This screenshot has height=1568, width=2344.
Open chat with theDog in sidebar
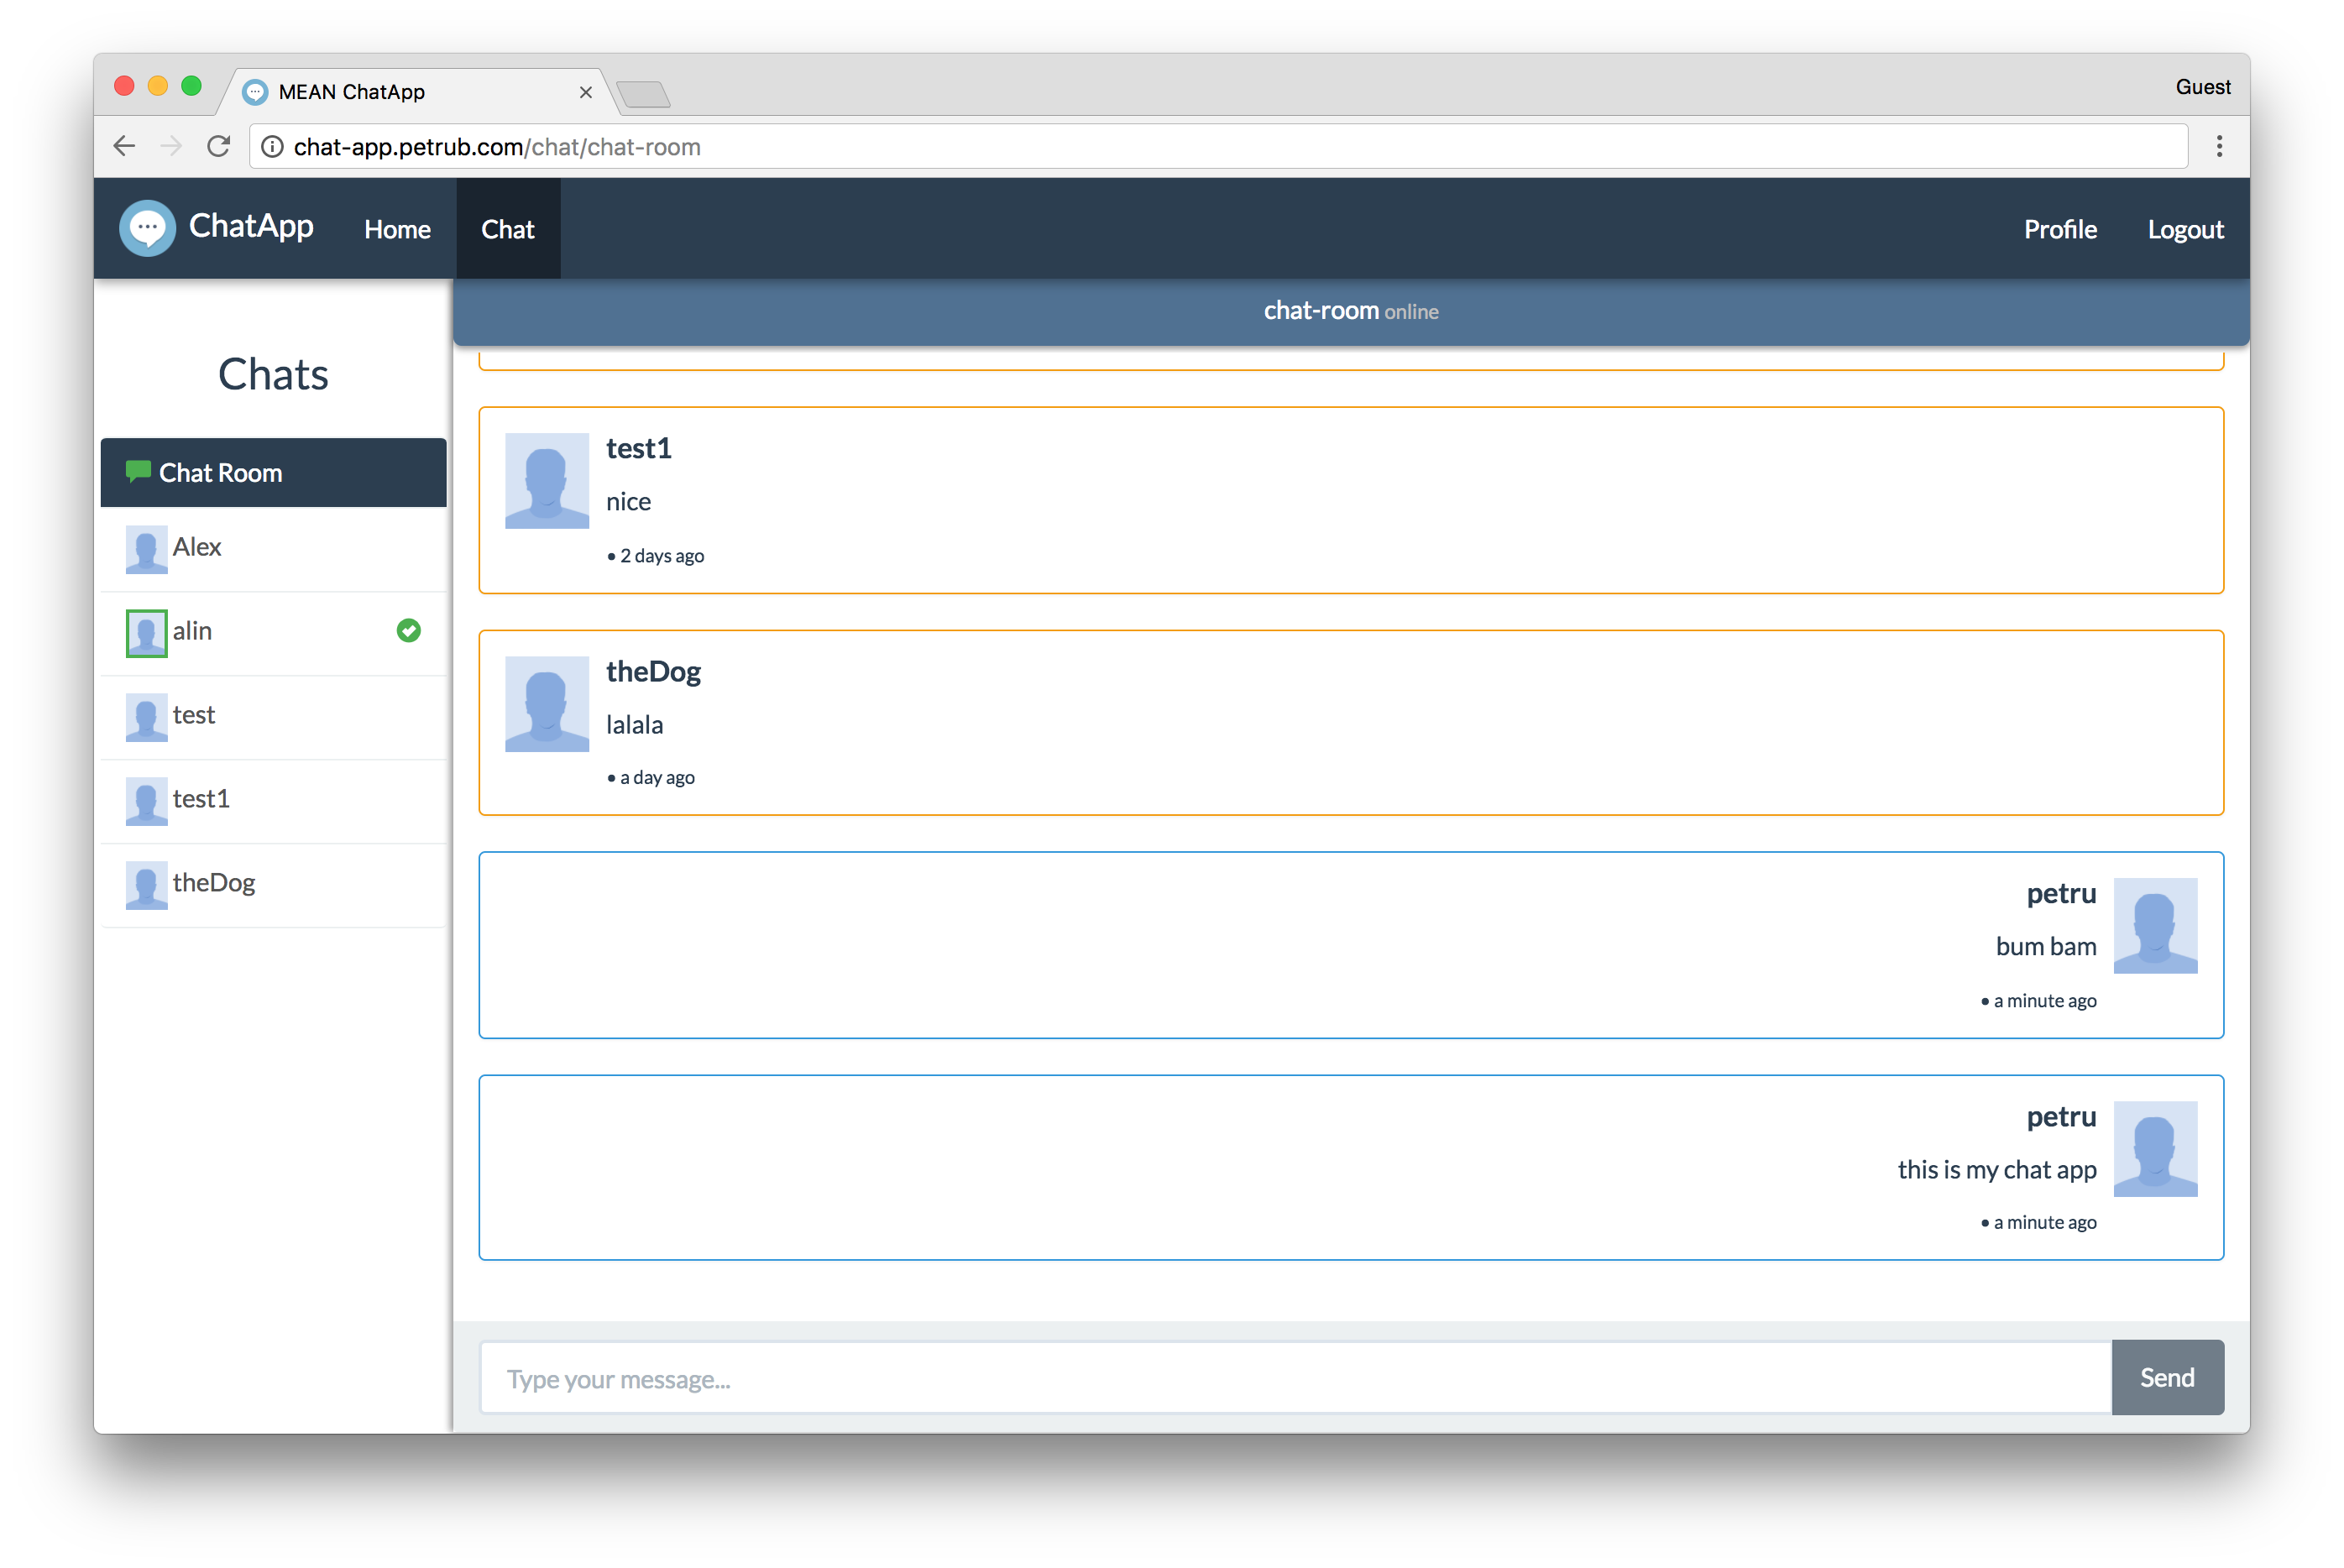(x=213, y=883)
